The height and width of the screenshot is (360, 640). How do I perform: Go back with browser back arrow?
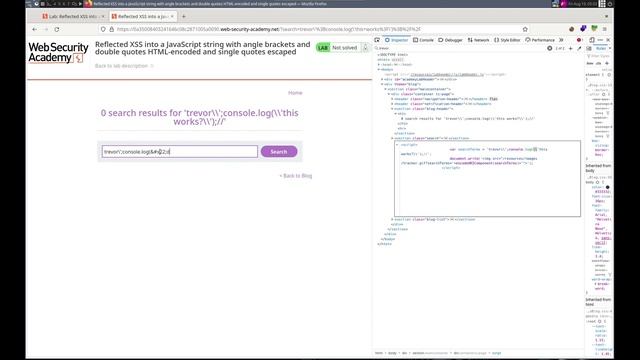pos(34,29)
